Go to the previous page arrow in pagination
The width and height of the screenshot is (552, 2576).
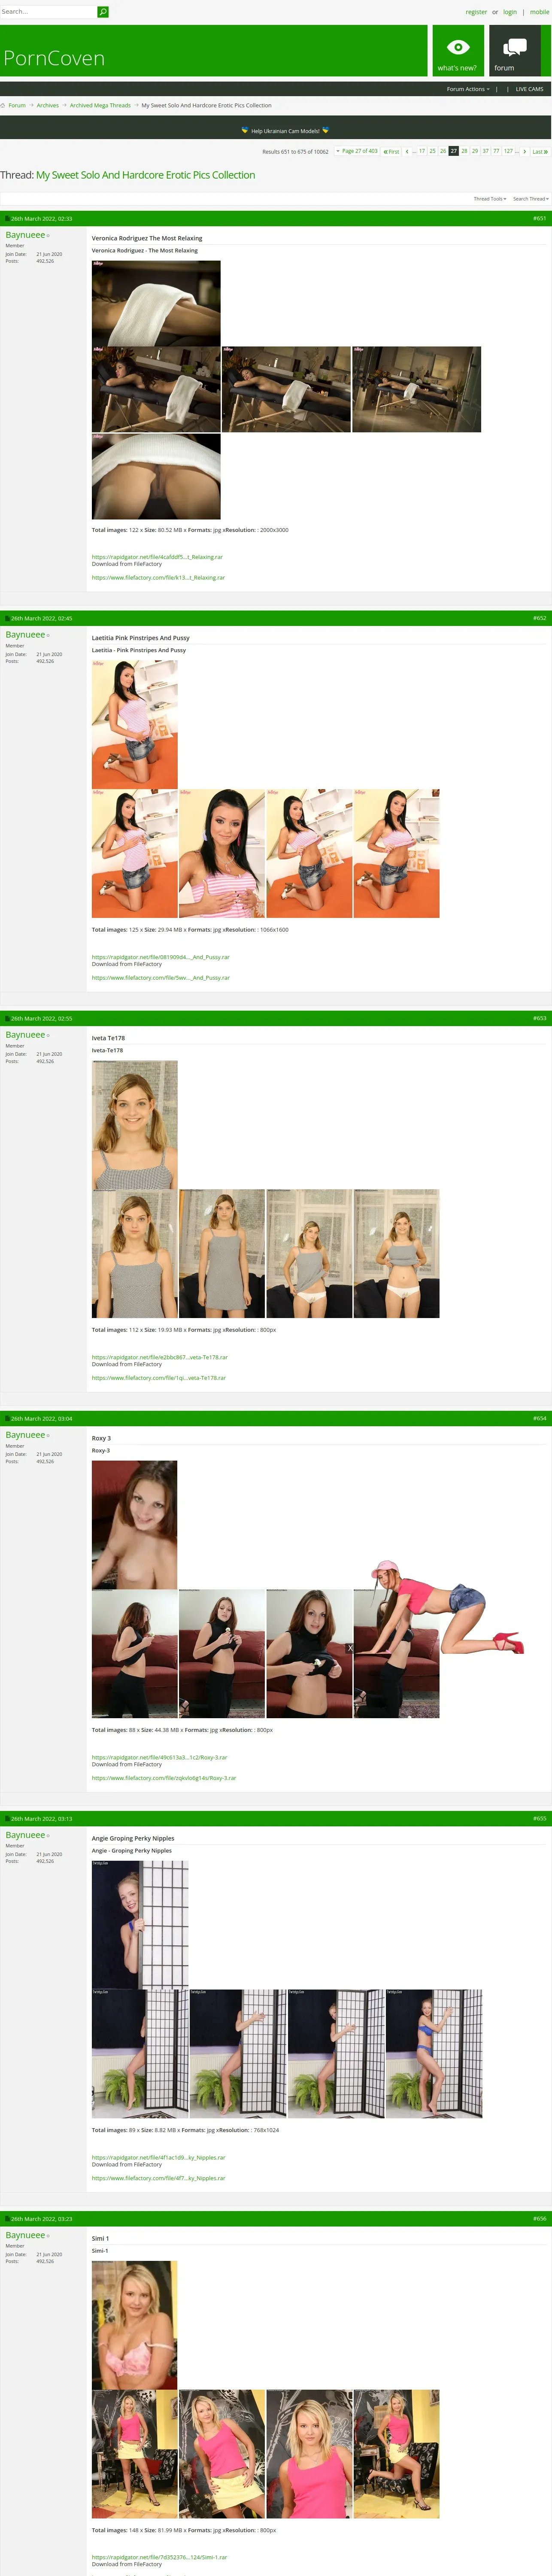click(407, 151)
